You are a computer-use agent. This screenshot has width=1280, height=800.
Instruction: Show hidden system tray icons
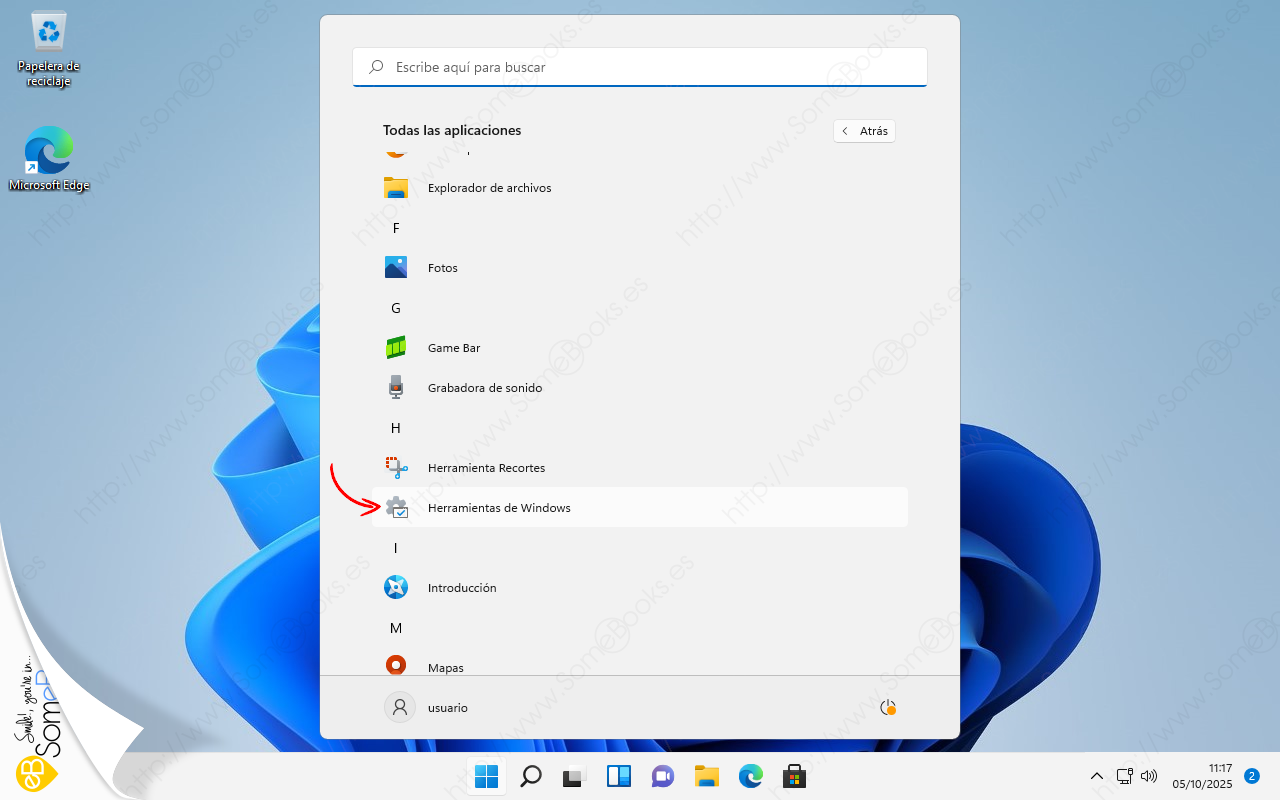1097,776
